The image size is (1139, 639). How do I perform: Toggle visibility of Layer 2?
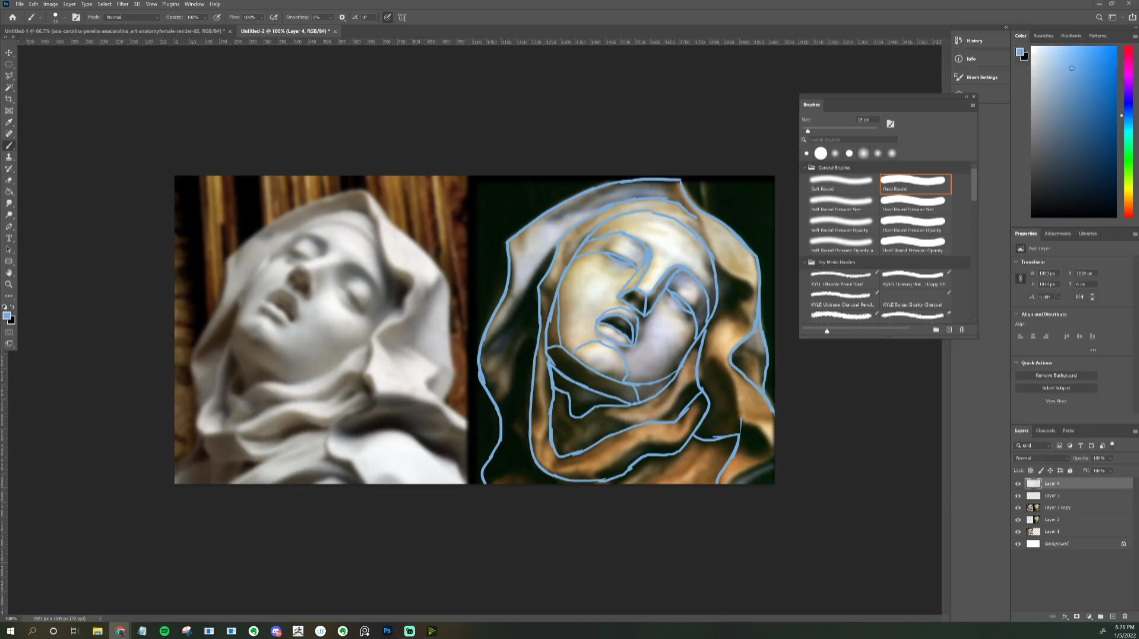tap(1018, 520)
